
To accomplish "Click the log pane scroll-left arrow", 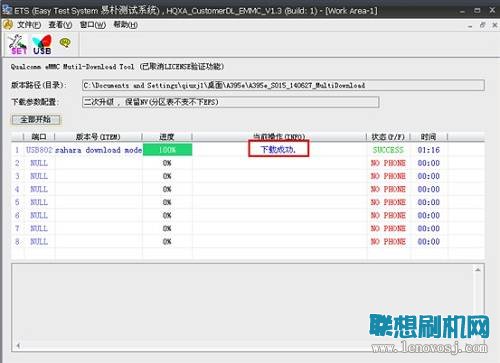I will tap(18, 346).
